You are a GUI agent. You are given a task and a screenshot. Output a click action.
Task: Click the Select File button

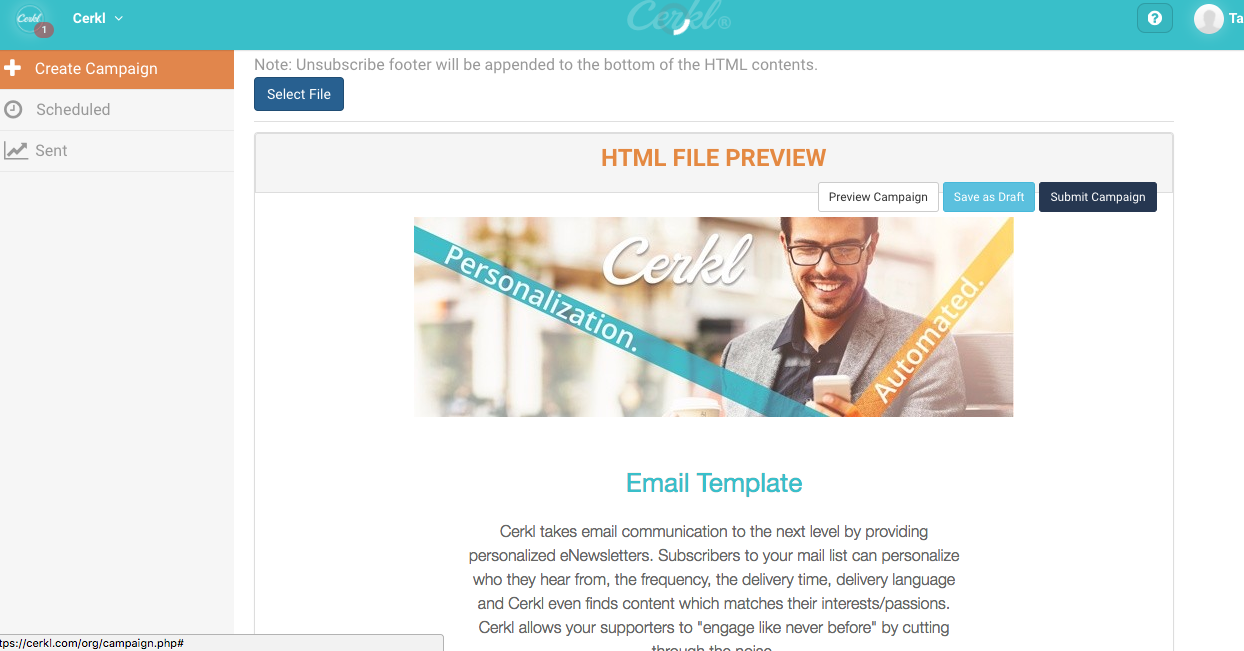(299, 94)
